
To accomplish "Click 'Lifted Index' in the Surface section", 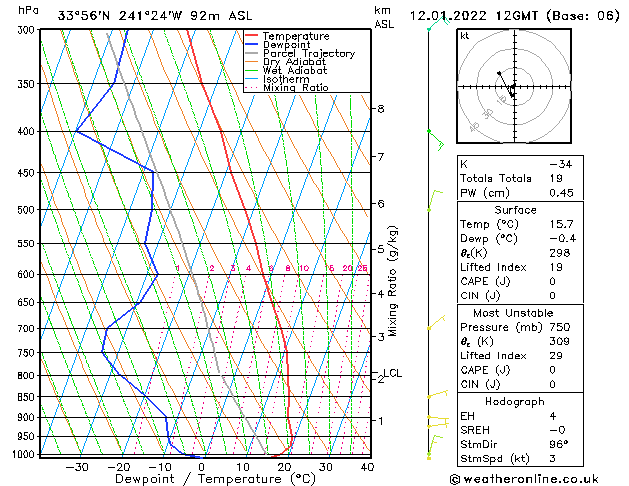I will pyautogui.click(x=493, y=267).
